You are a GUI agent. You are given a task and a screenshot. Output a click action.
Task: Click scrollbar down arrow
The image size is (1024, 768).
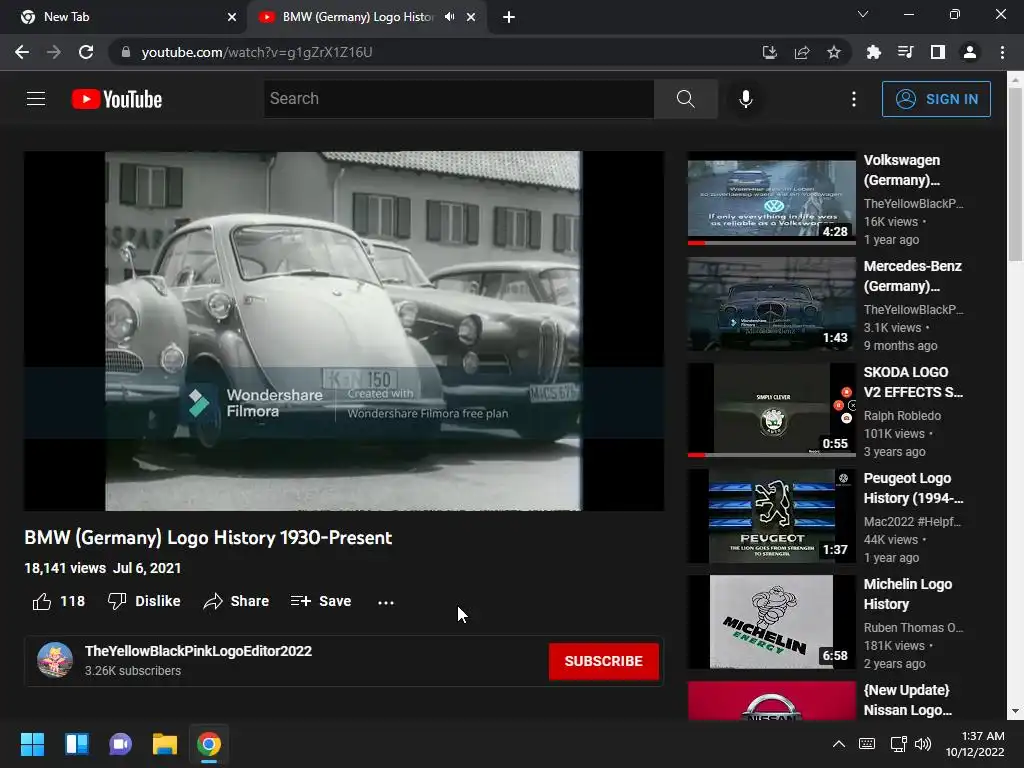coord(1015,711)
